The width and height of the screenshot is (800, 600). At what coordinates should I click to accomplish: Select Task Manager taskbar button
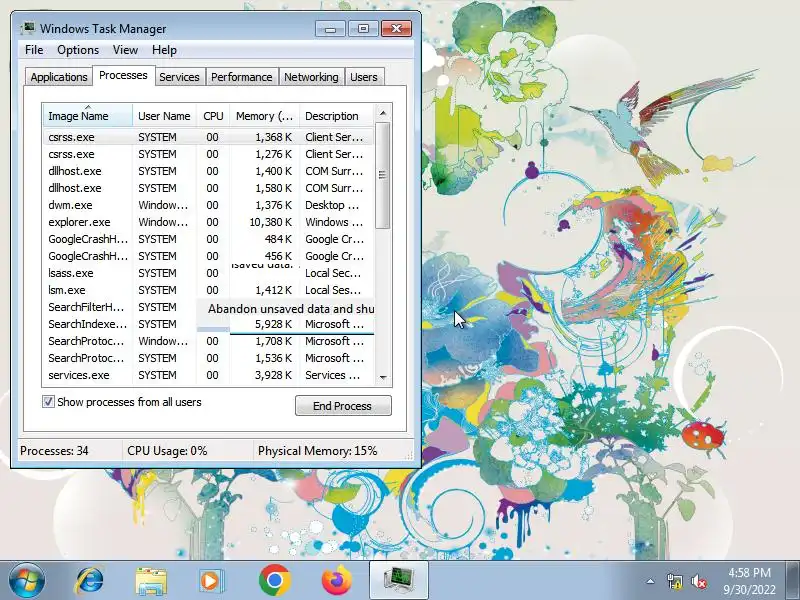coord(398,581)
